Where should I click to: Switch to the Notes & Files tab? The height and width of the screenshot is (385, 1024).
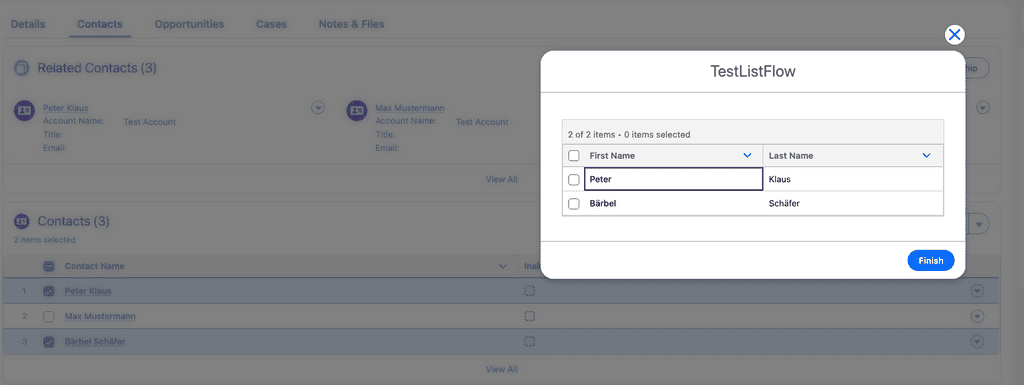click(x=351, y=24)
